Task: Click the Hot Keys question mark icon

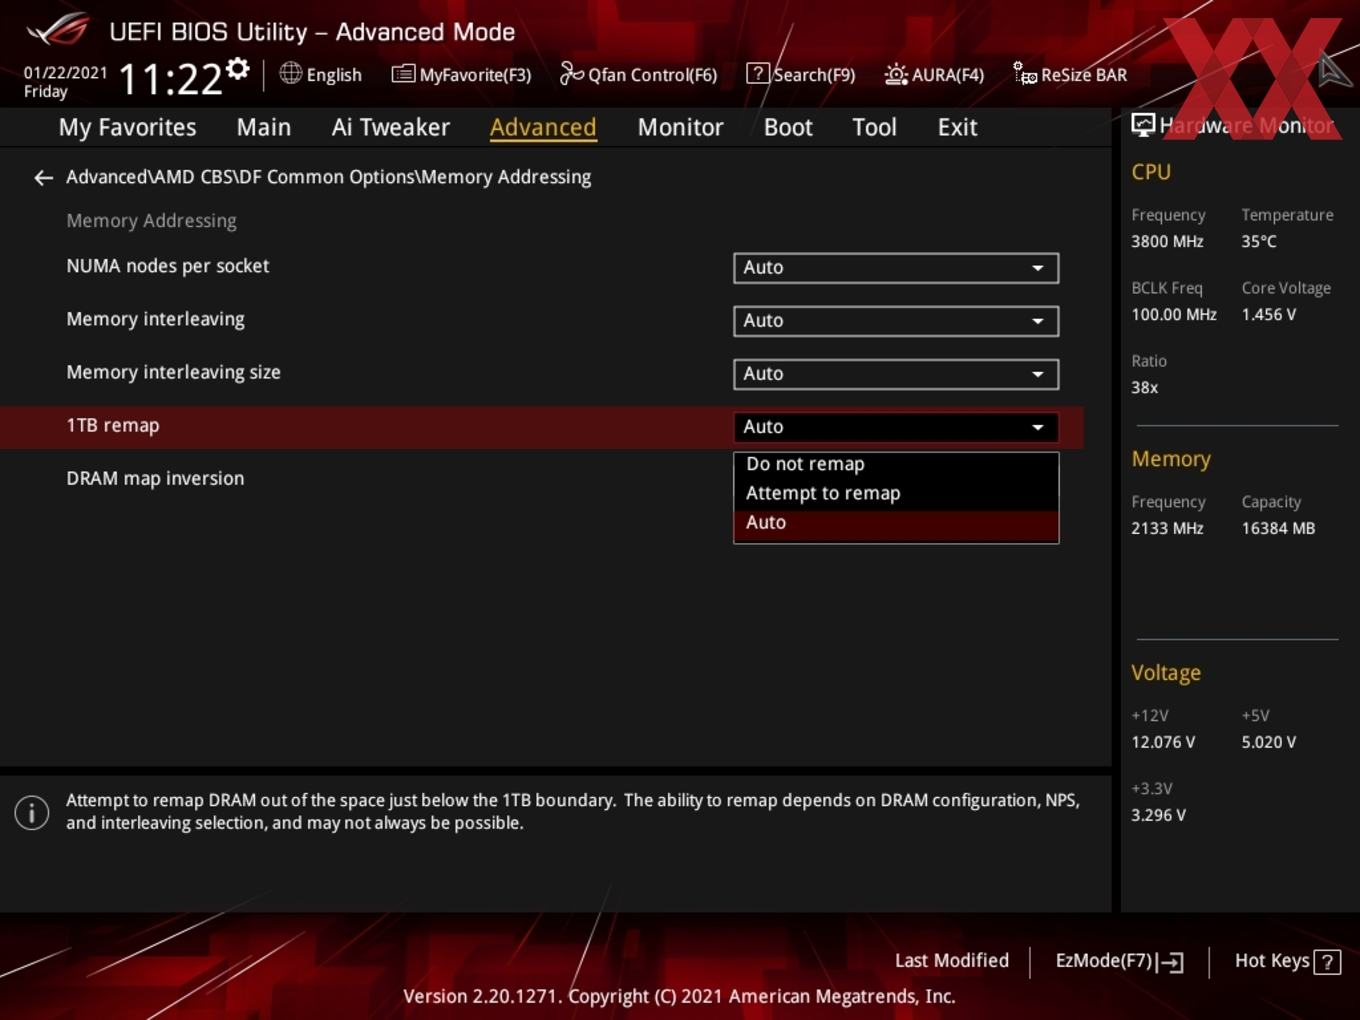Action: click(1327, 961)
